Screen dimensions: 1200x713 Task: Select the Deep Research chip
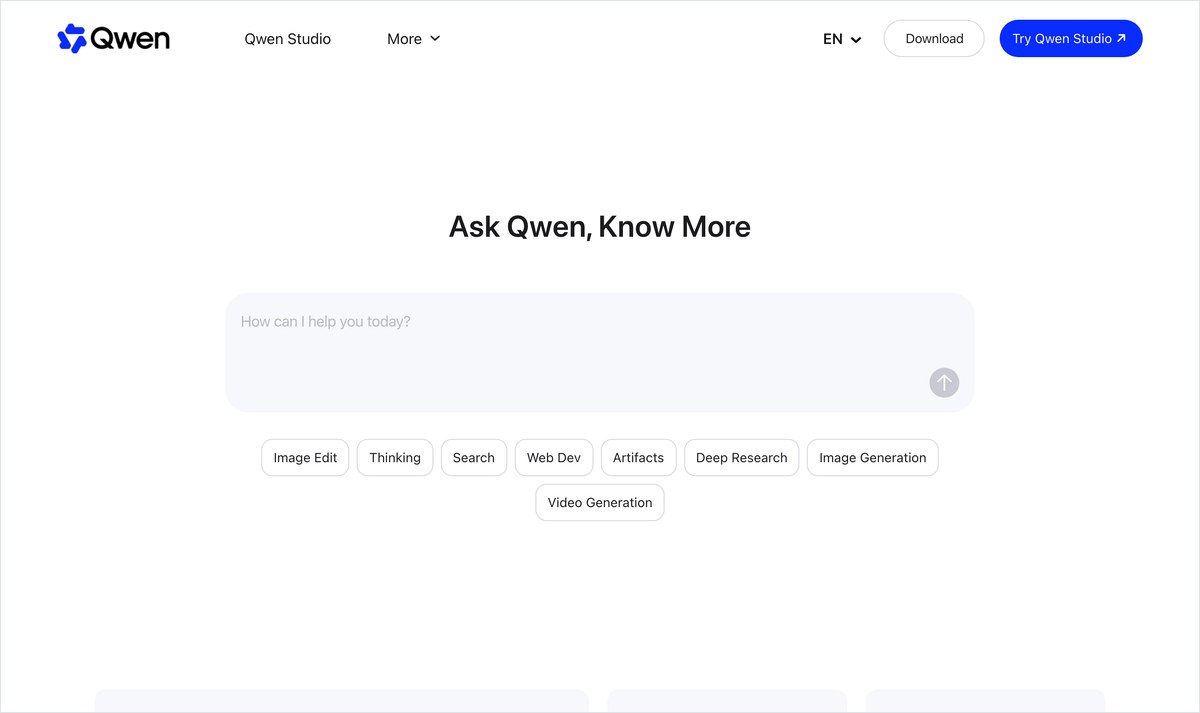click(x=742, y=458)
